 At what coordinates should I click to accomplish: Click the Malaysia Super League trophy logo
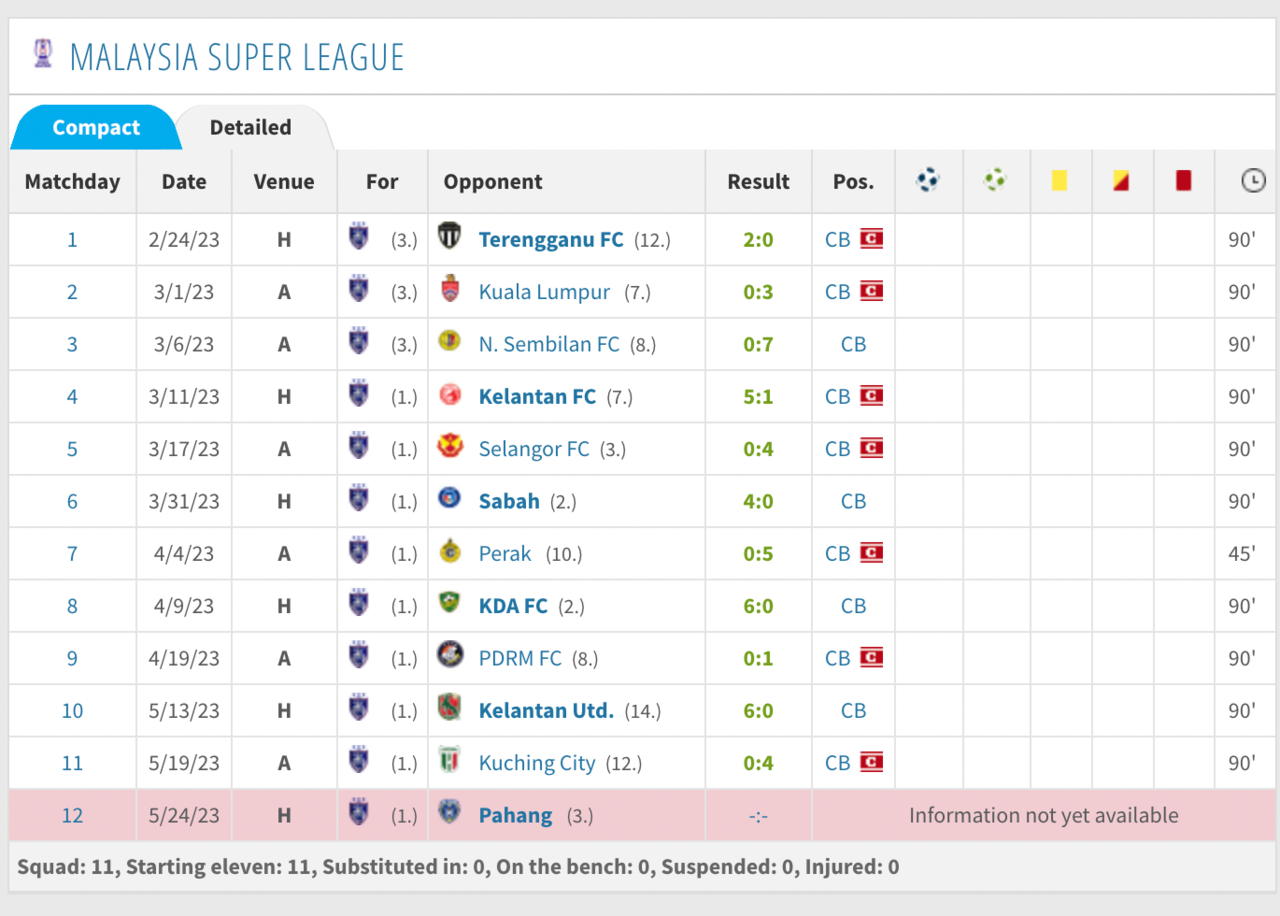click(42, 54)
